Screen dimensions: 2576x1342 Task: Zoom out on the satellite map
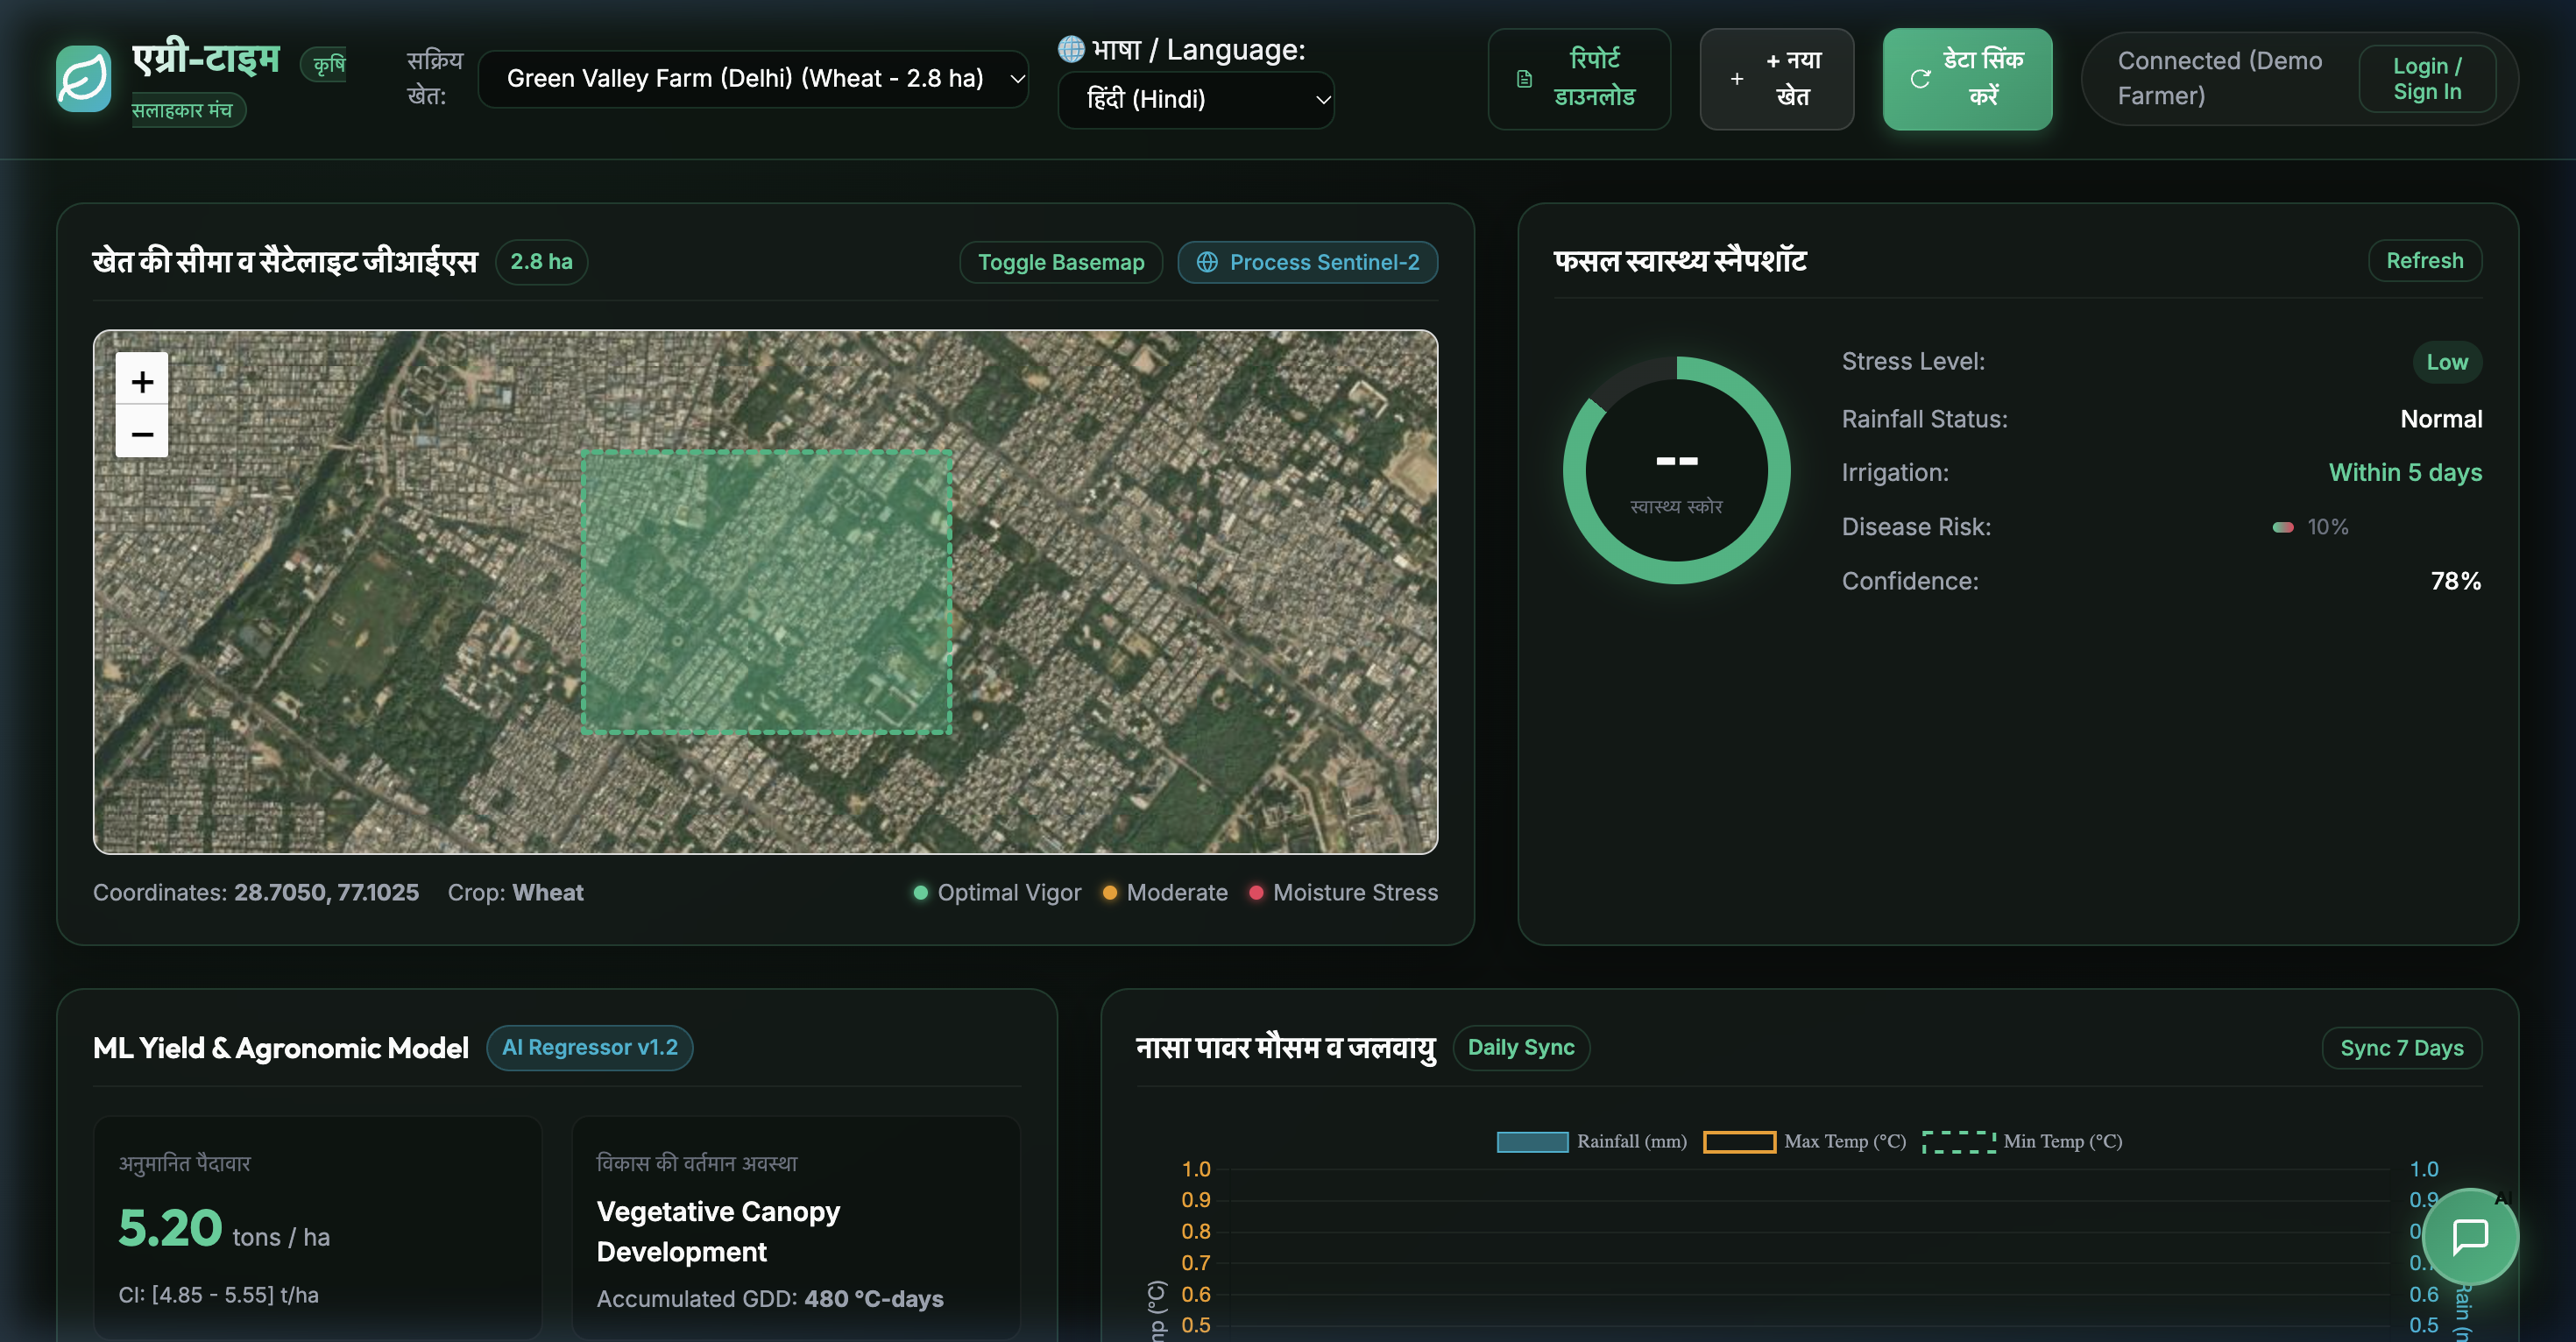pos(142,432)
